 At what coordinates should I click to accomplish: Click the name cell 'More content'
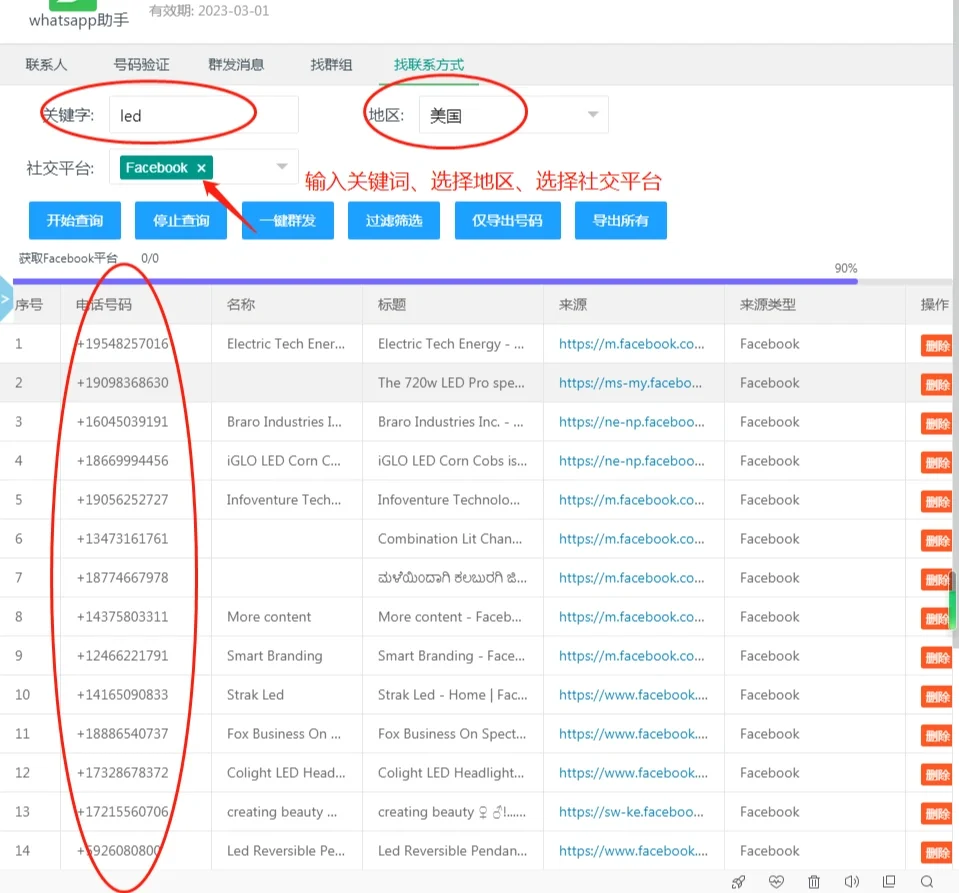(269, 617)
